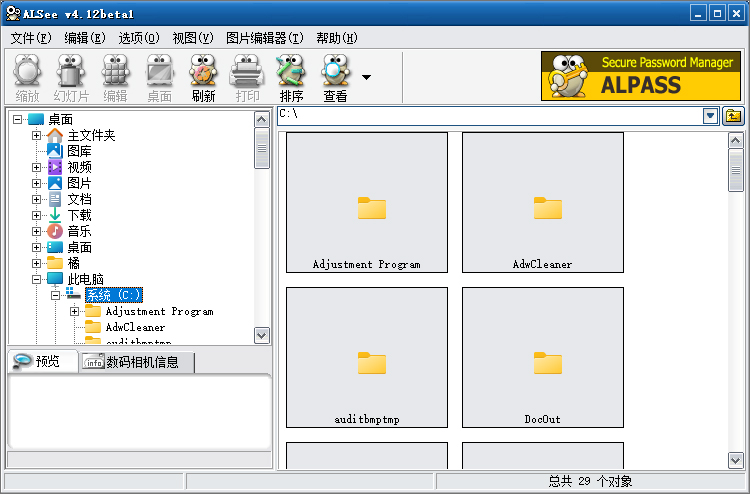The width and height of the screenshot is (750, 494).
Task: Select the 橘 folder in tree
Action: pos(74,263)
